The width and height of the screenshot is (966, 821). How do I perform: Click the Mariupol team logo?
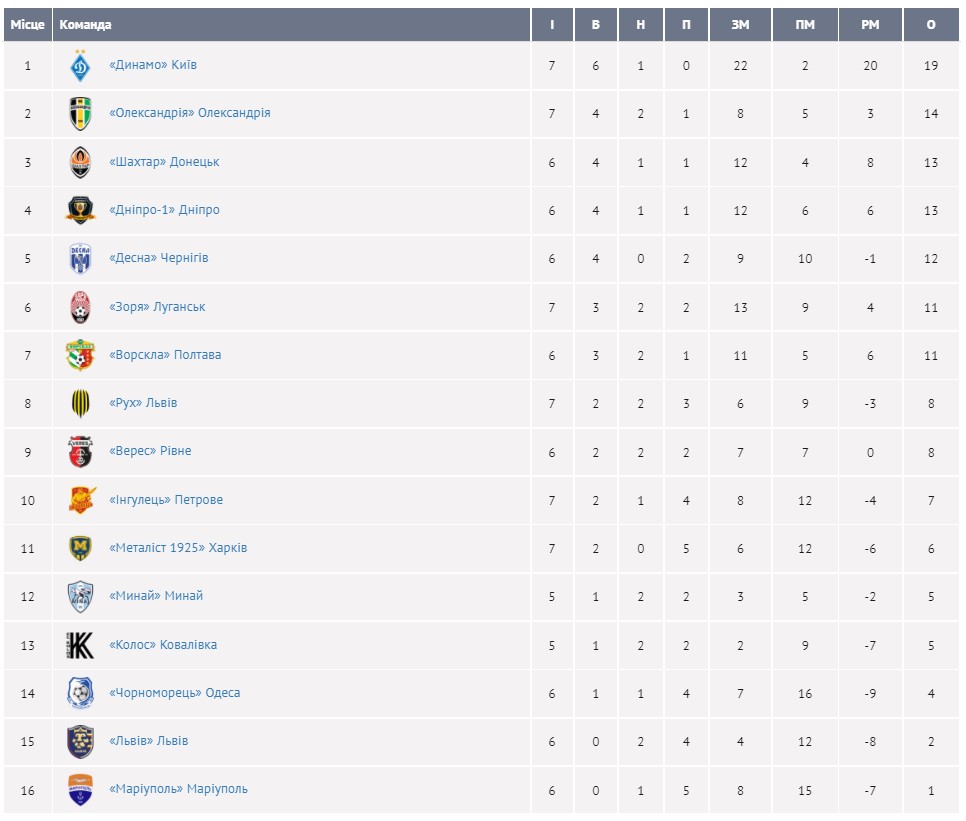[x=80, y=790]
